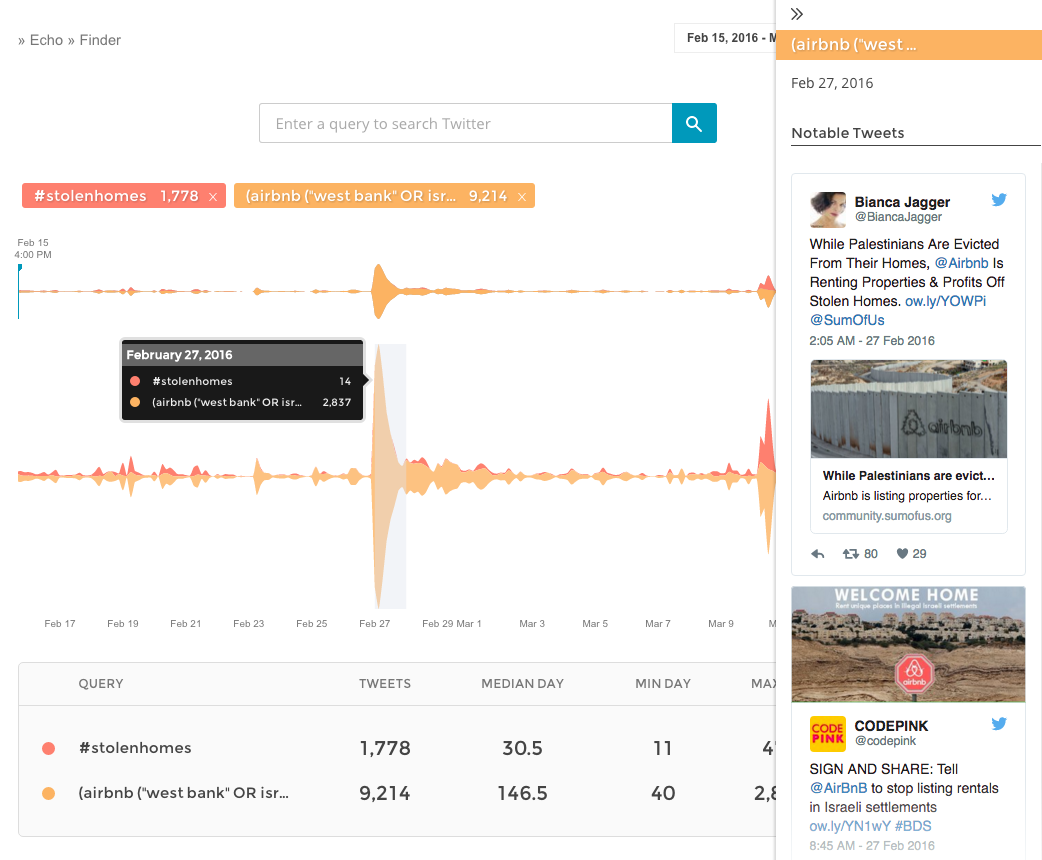Click #stolenhomes red dot in table

pyautogui.click(x=49, y=748)
